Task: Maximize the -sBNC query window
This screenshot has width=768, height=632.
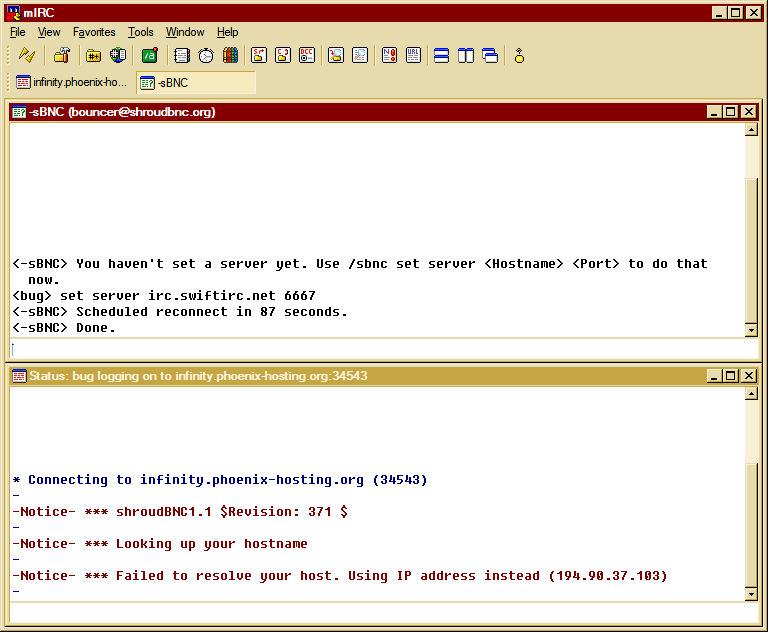Action: pyautogui.click(x=731, y=112)
